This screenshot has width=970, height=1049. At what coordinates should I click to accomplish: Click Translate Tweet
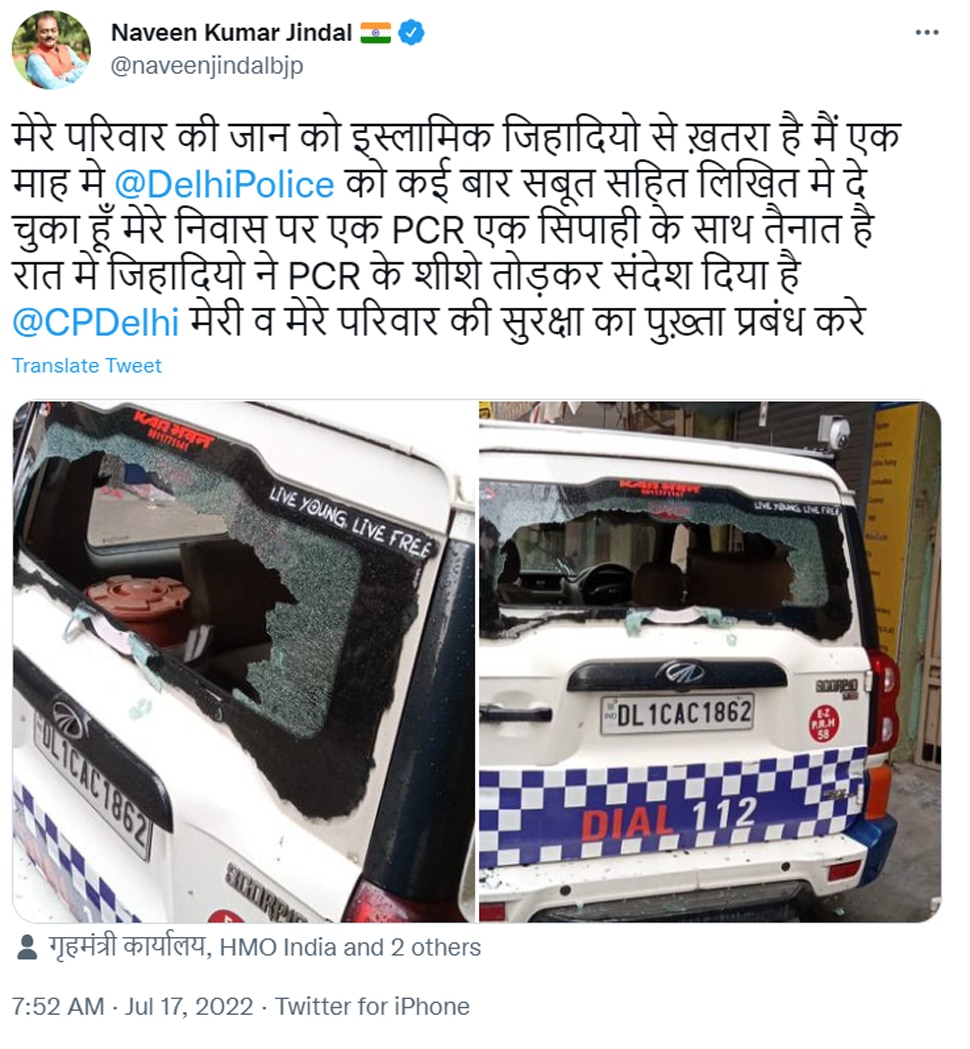[x=87, y=366]
